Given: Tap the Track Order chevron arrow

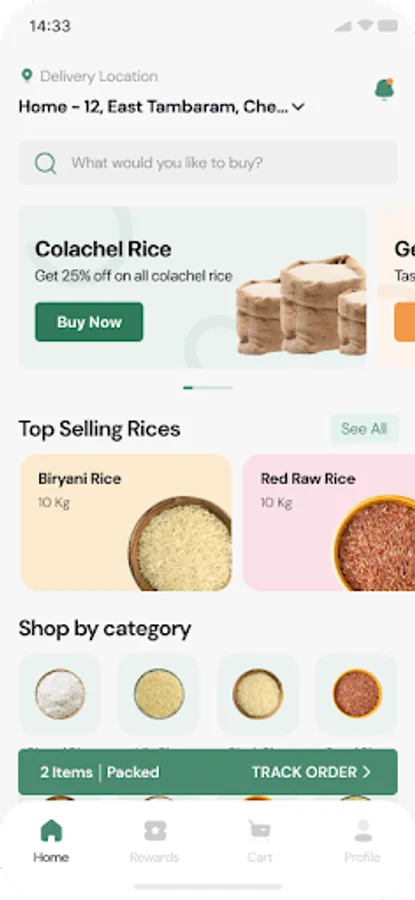Looking at the screenshot, I should coord(367,773).
